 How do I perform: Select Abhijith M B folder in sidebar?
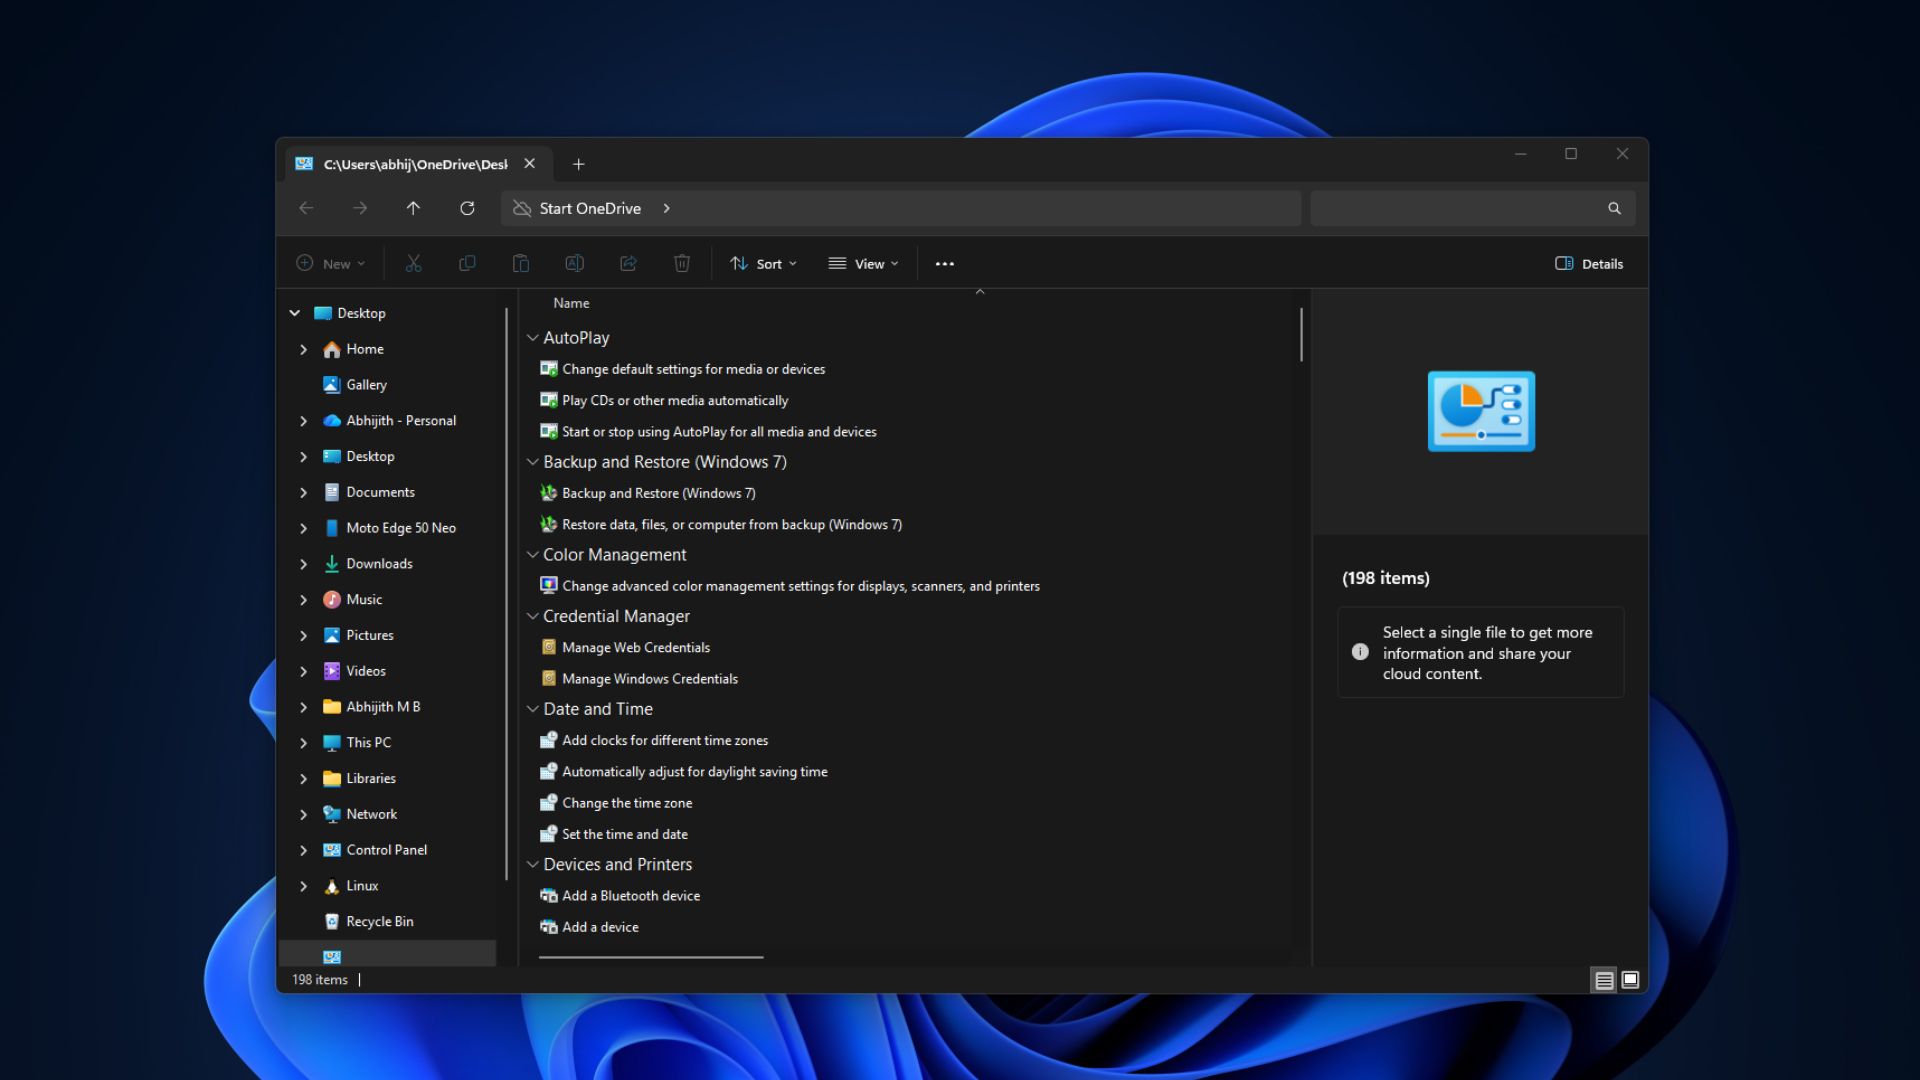pos(383,707)
